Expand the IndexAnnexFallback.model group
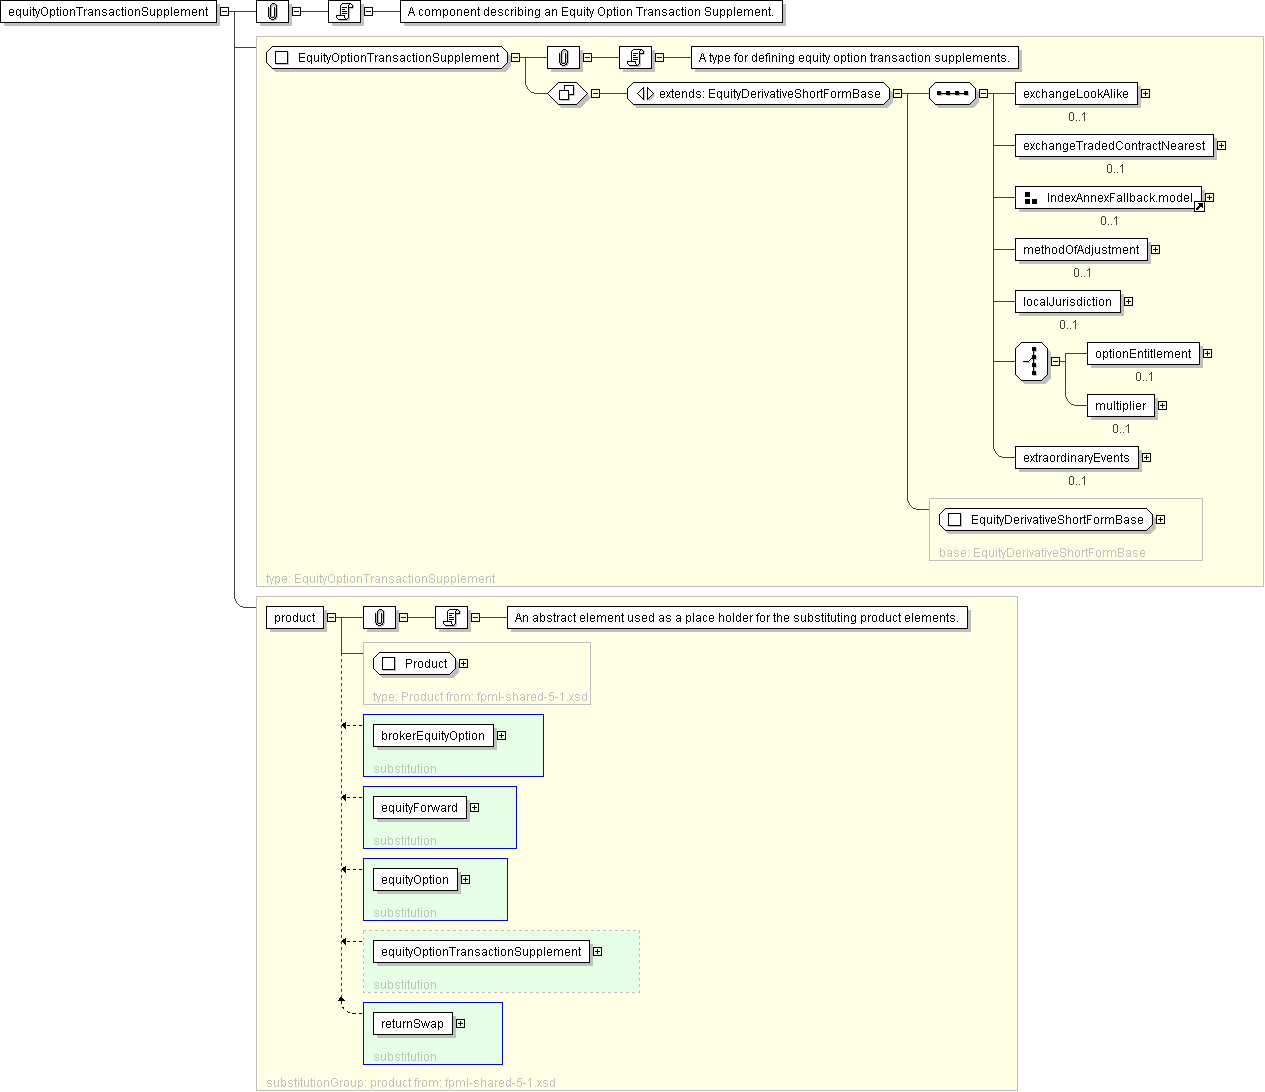The image size is (1265, 1092). pyautogui.click(x=1209, y=198)
